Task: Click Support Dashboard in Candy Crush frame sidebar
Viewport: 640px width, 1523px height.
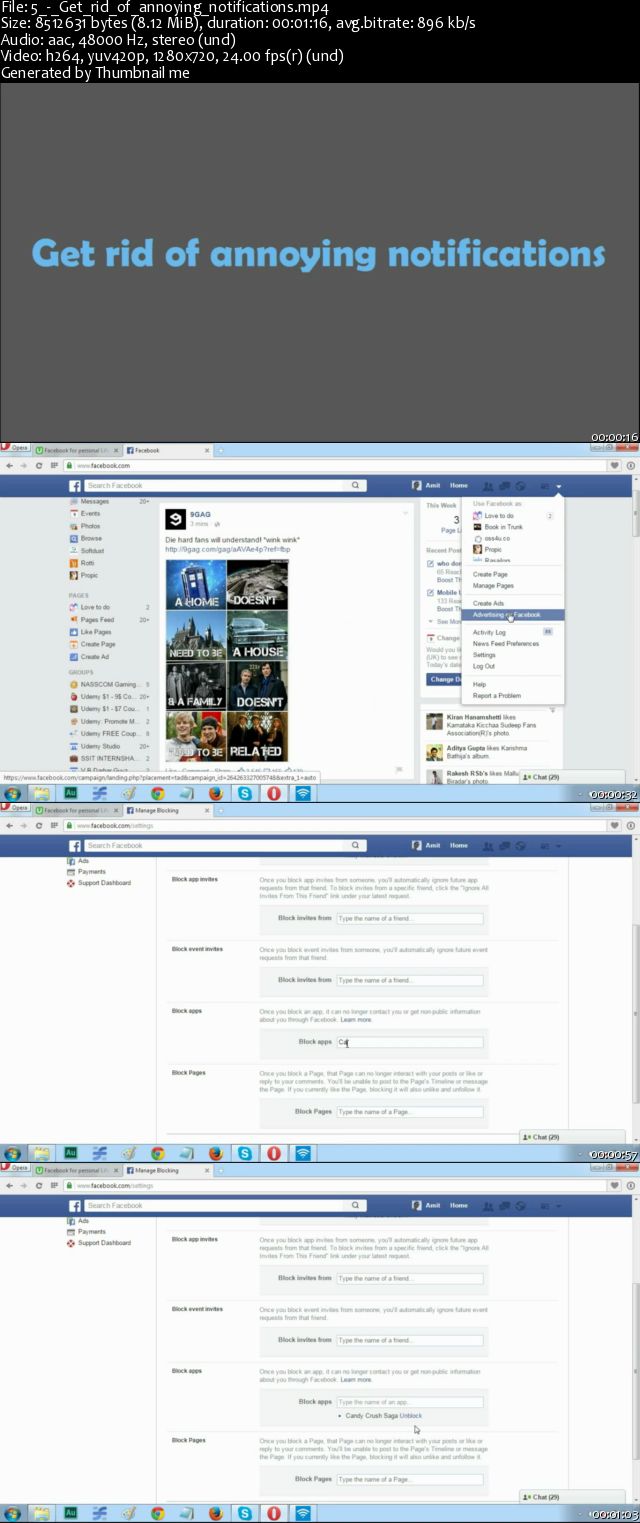Action: (x=104, y=1243)
